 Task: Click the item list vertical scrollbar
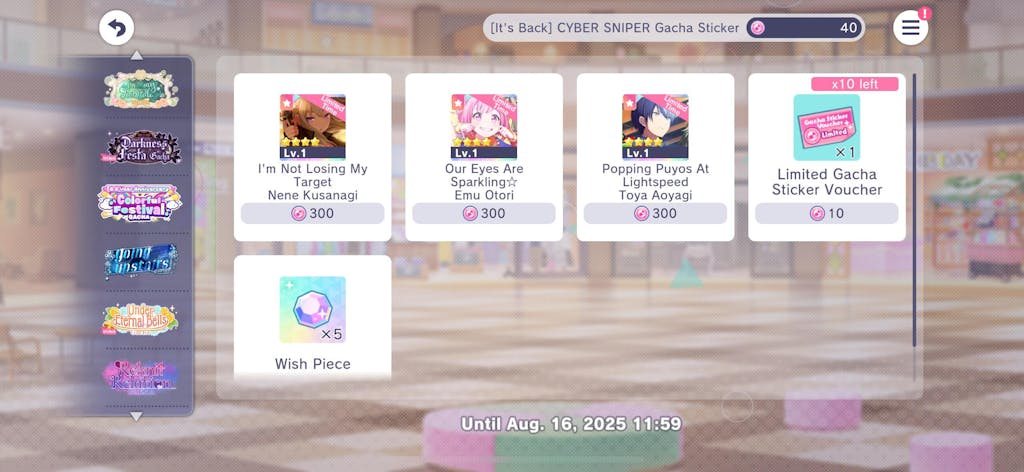[x=914, y=210]
